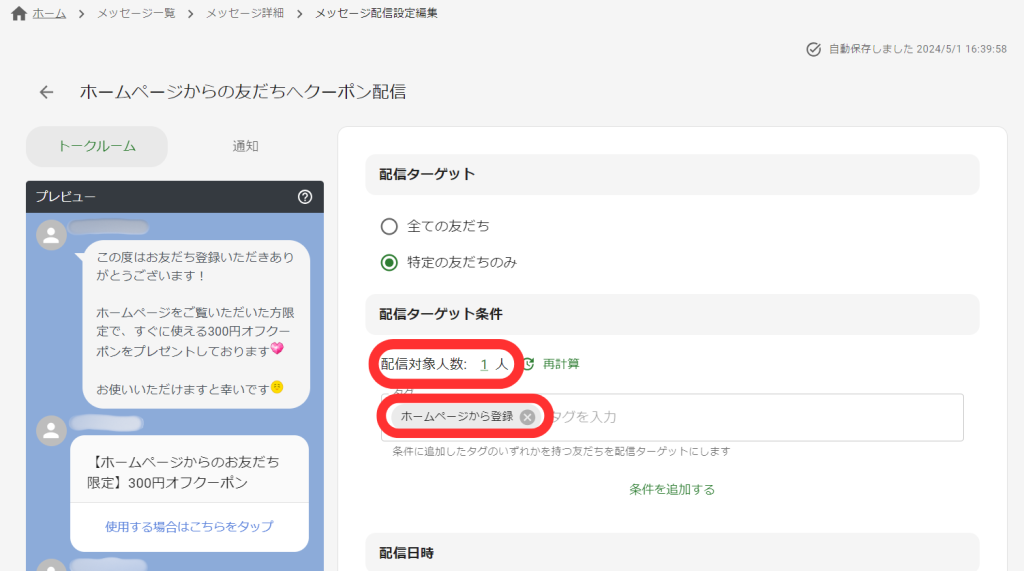Go to メッセージ詳細 in breadcrumb
1024x571 pixels.
coord(245,14)
